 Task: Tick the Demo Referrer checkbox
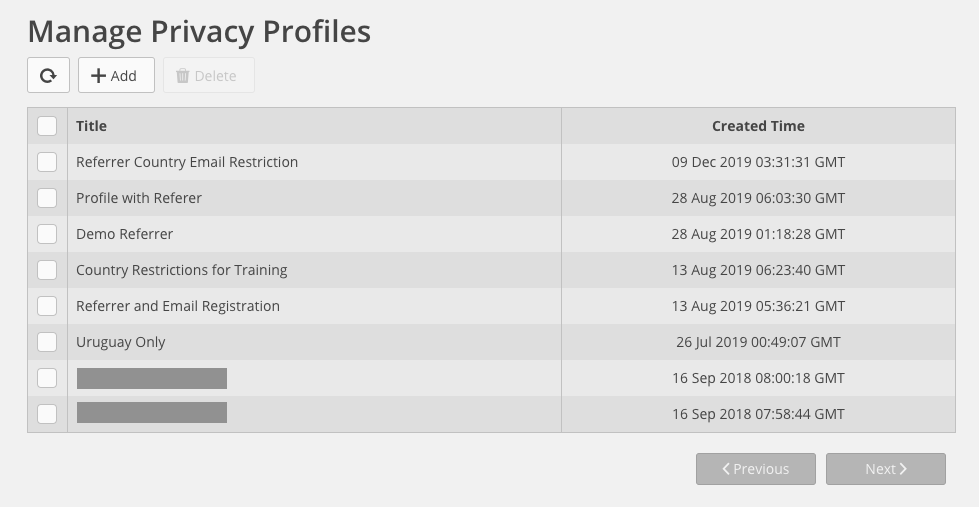[47, 234]
